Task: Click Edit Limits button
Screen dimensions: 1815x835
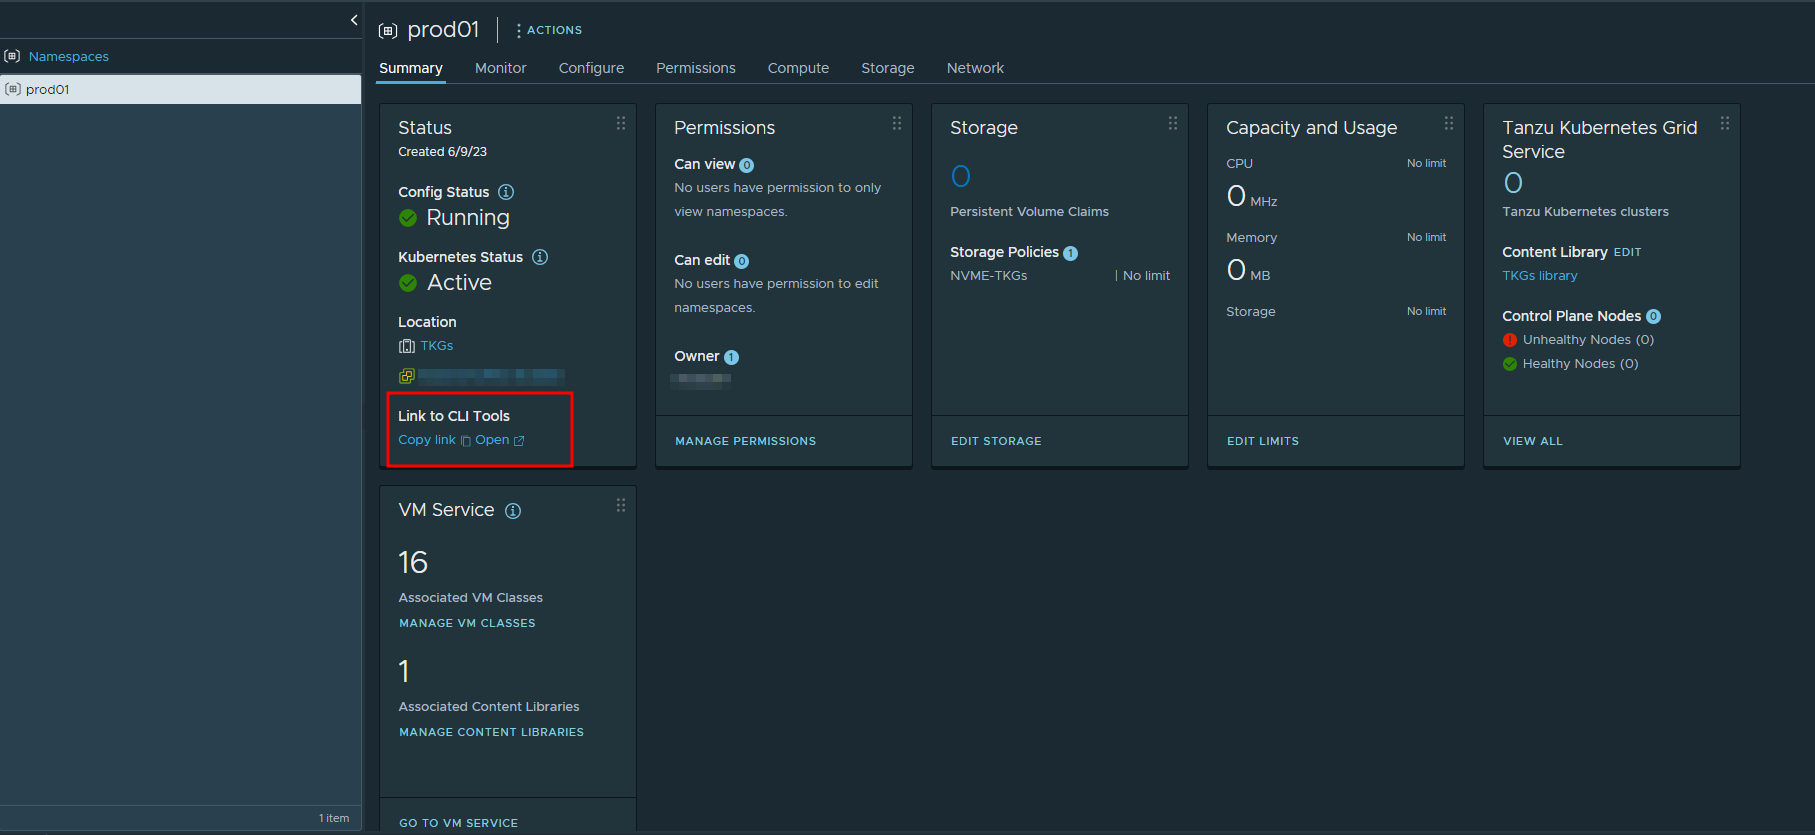Action: (1263, 441)
